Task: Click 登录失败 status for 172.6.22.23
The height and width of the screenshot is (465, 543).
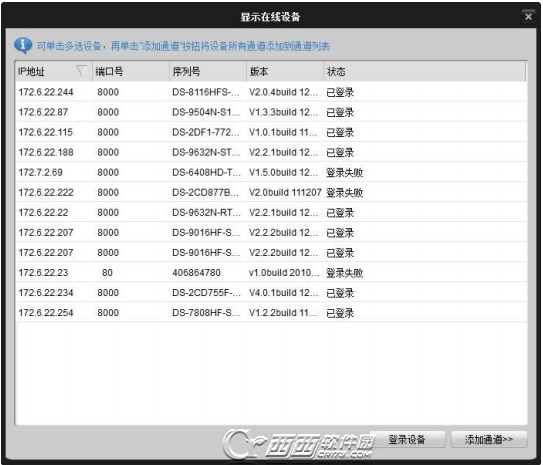Action: [344, 273]
